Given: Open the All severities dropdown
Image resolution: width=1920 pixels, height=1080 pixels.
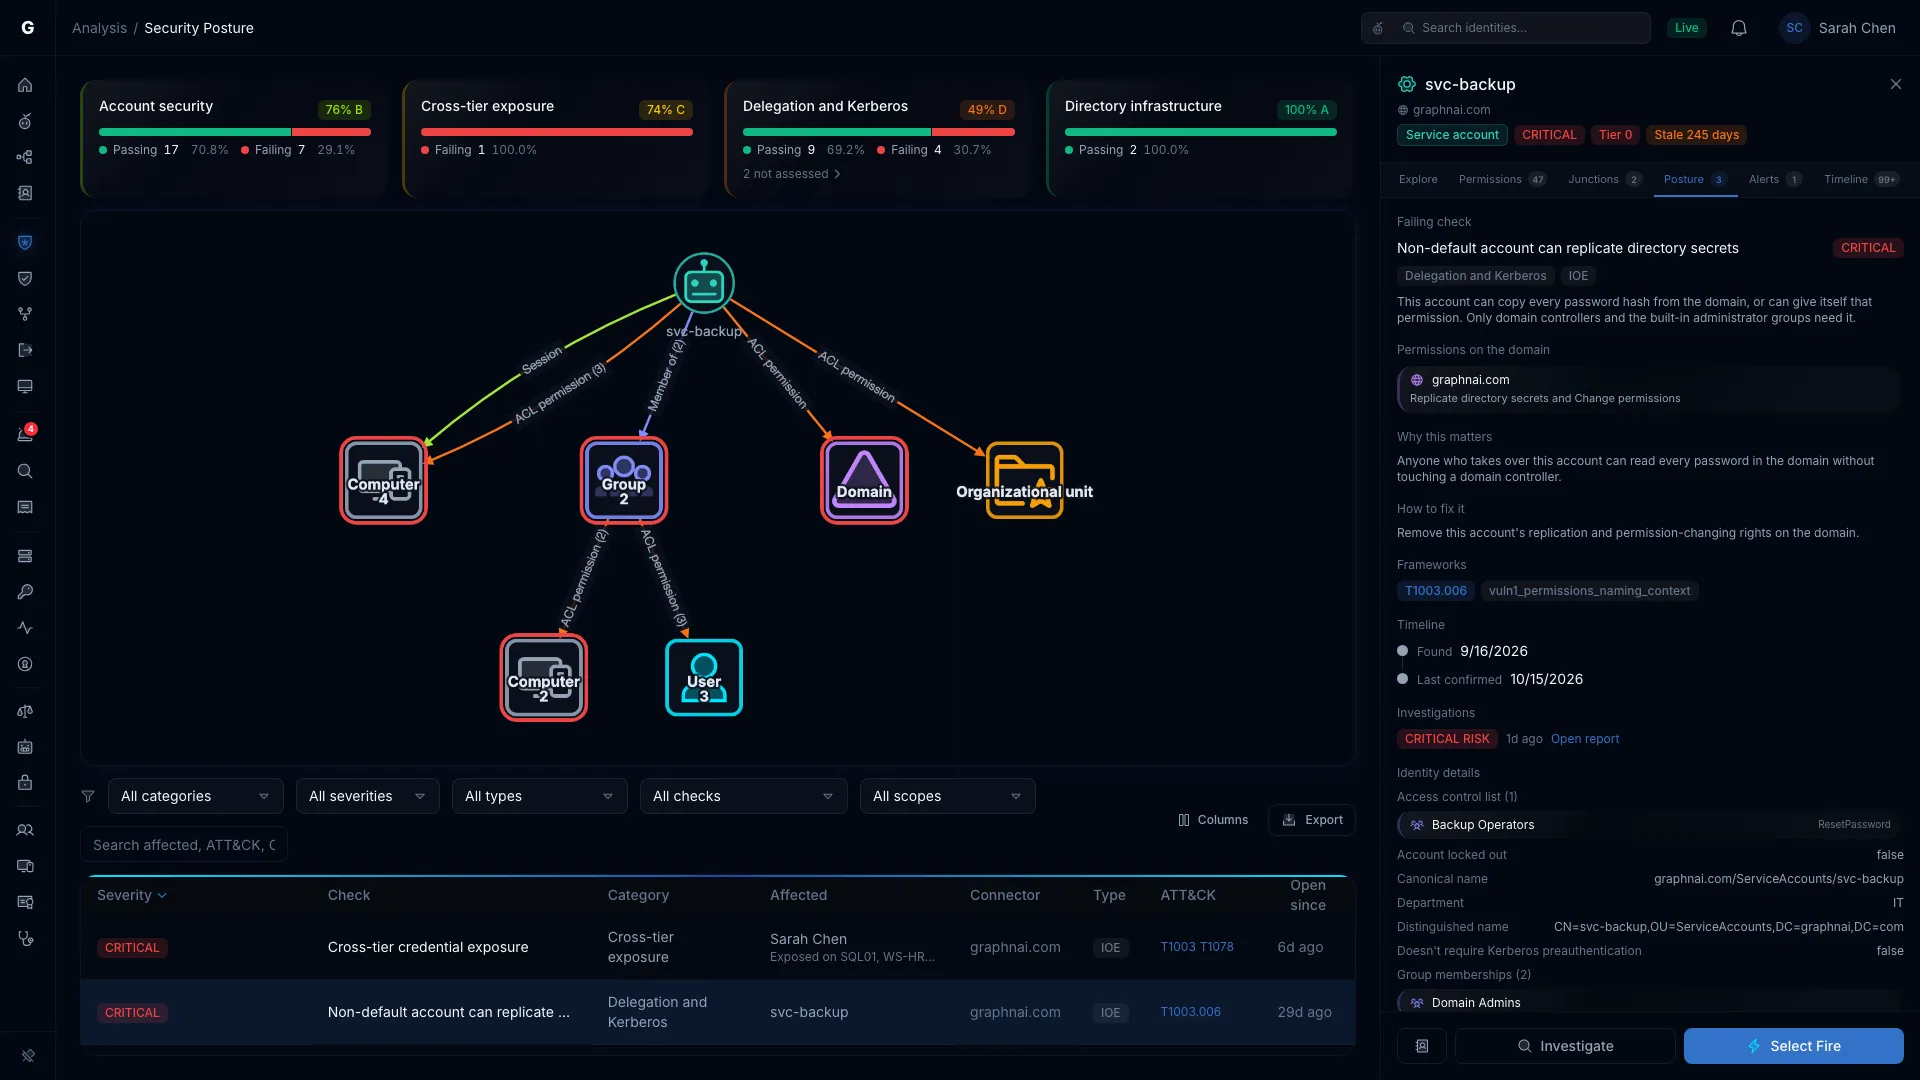Looking at the screenshot, I should [x=368, y=796].
